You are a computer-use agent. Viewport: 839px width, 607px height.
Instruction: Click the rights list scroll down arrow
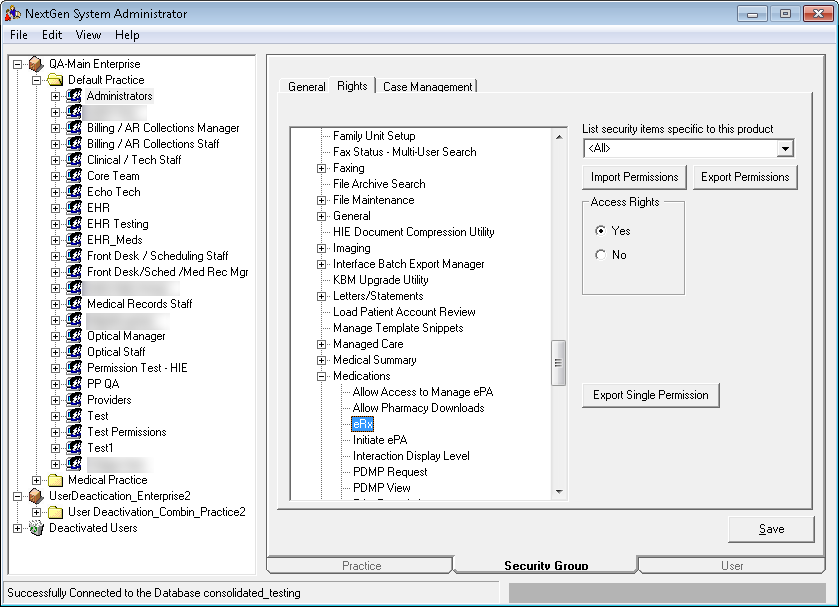(x=559, y=491)
